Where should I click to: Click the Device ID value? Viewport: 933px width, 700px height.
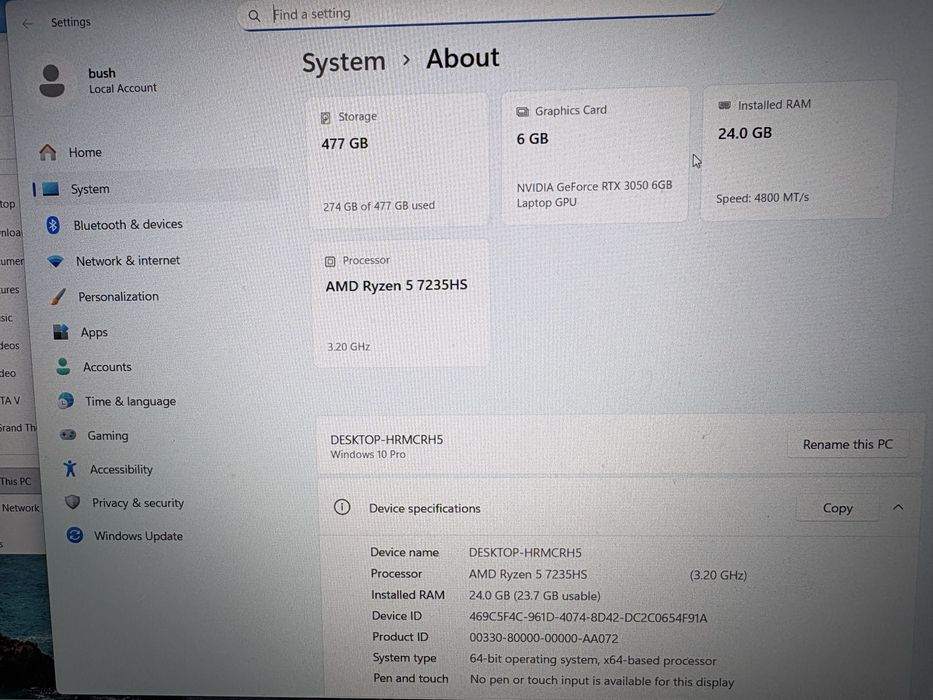pos(588,618)
